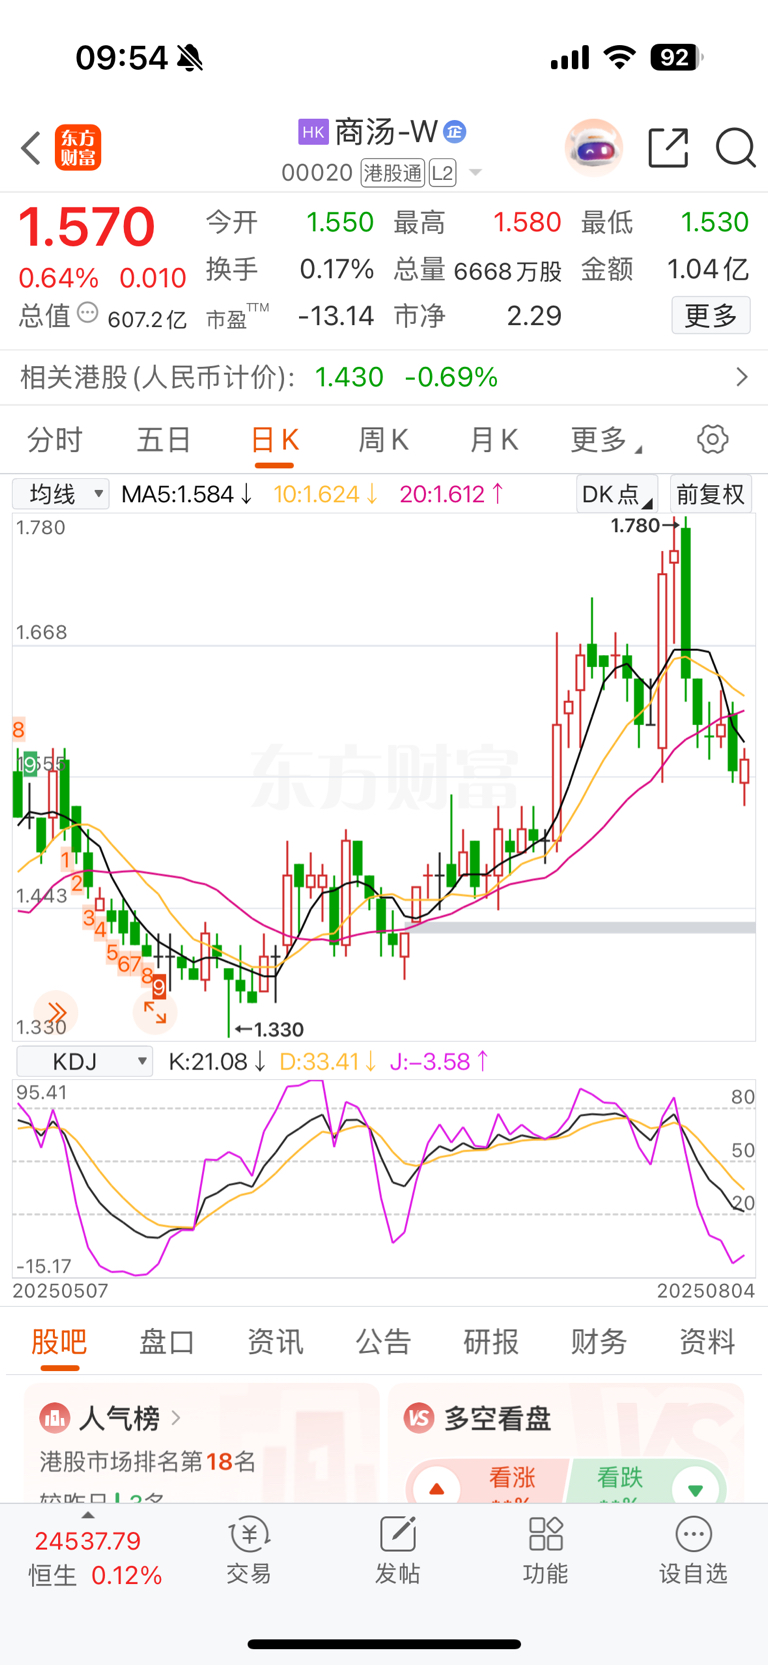Tap the share icon
The image size is (769, 1665).
[x=668, y=148]
